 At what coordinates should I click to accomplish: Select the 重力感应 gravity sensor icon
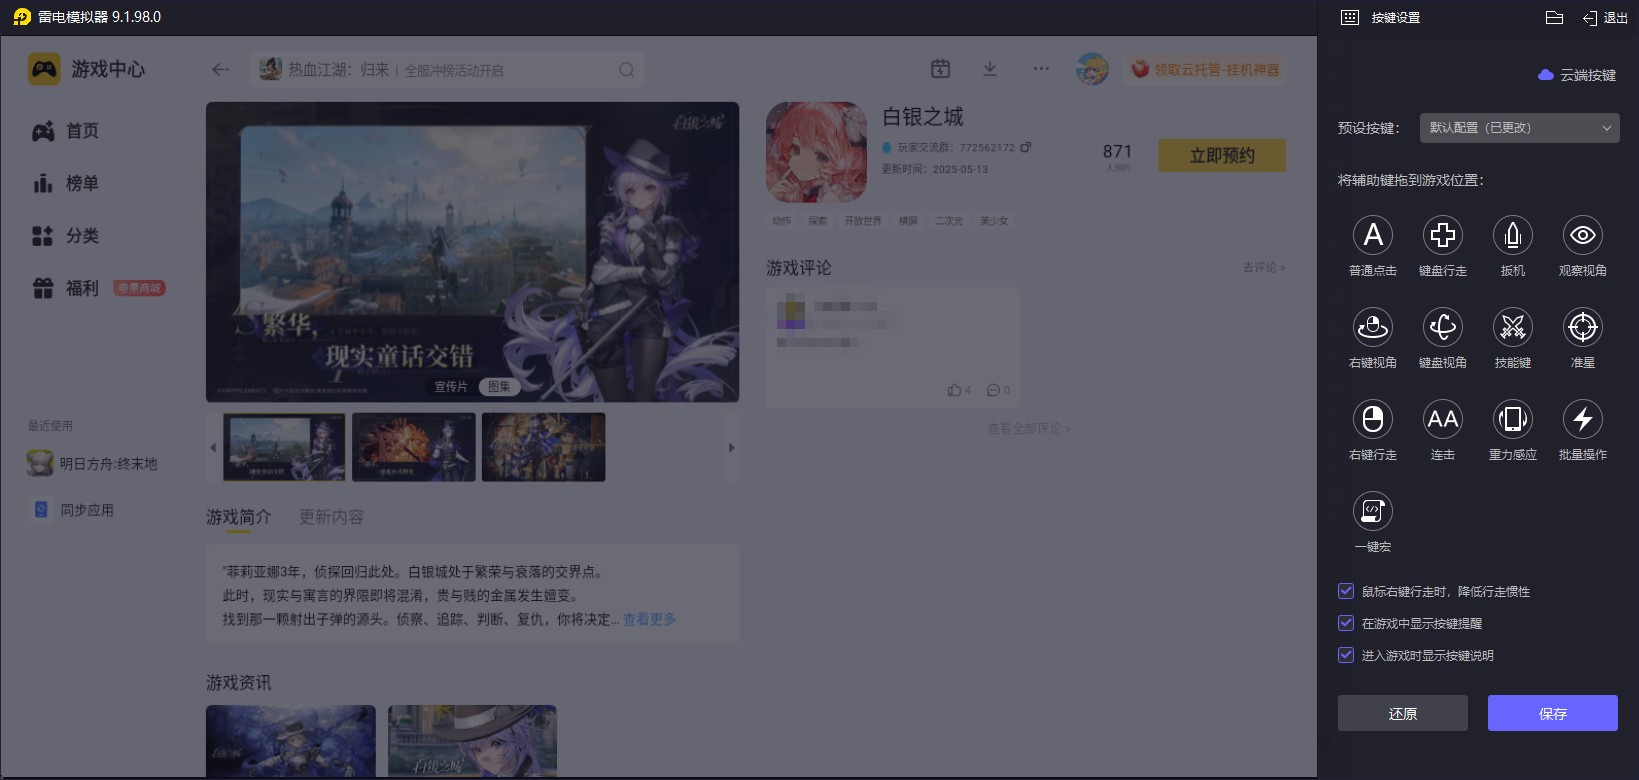click(1513, 419)
